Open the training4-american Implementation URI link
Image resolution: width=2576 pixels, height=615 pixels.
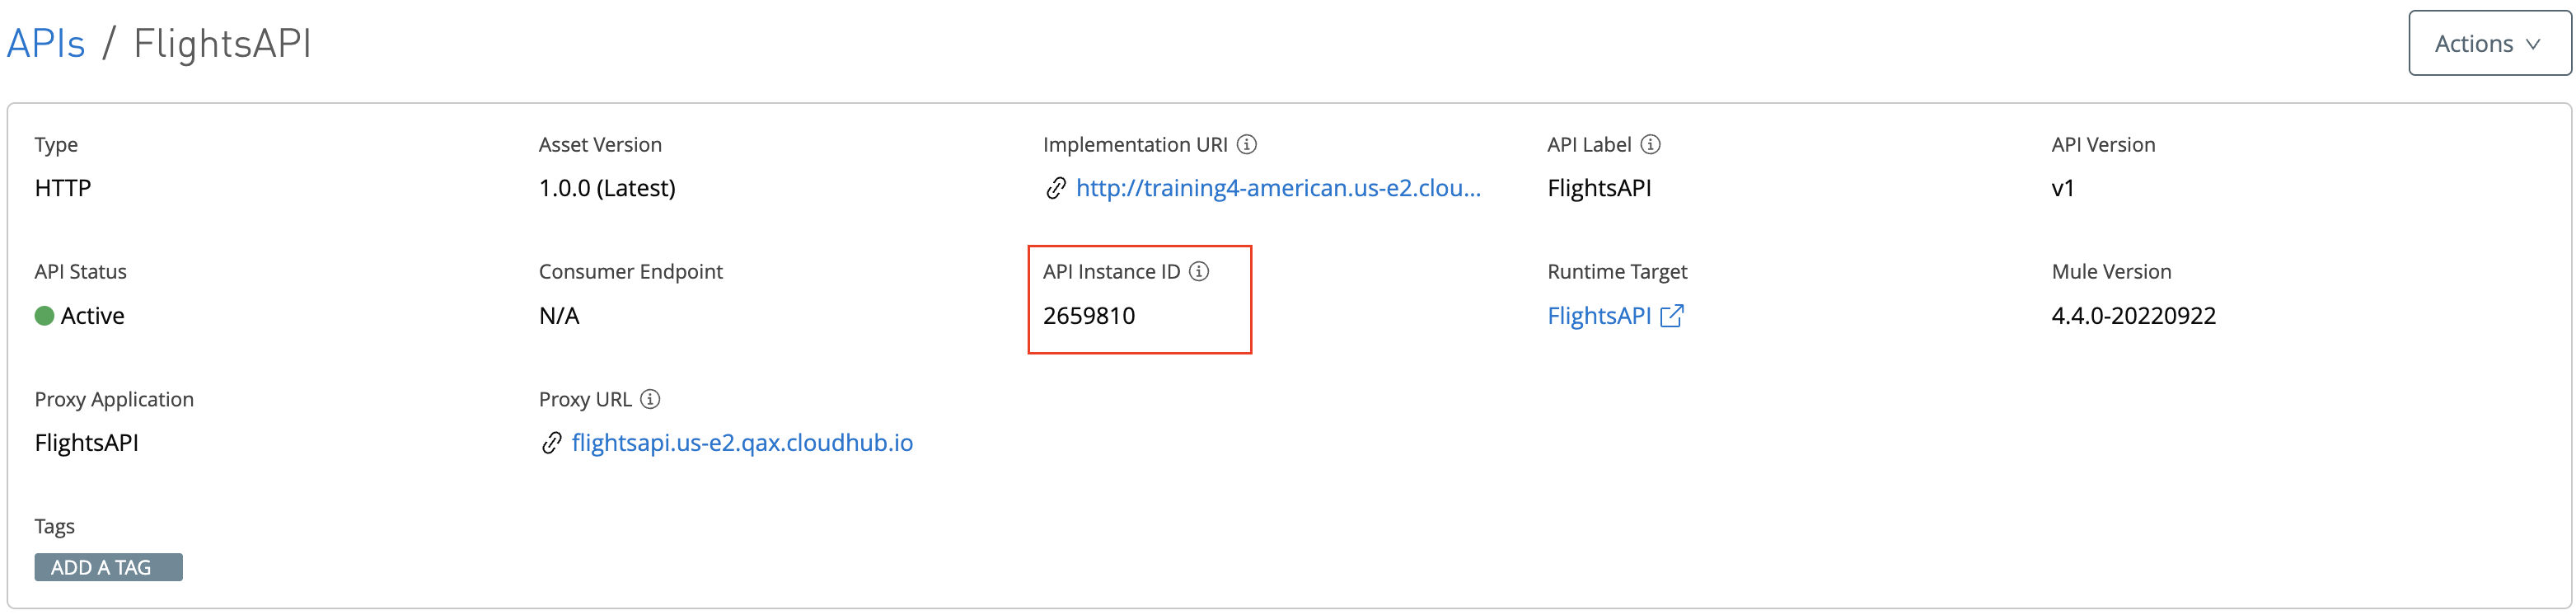tap(1278, 188)
